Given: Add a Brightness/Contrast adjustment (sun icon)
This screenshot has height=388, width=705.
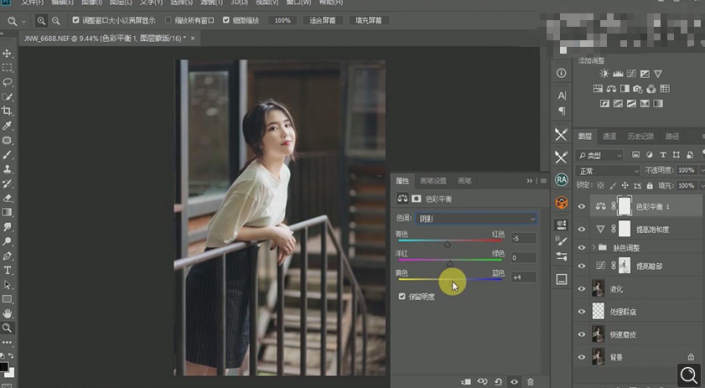Looking at the screenshot, I should (604, 74).
